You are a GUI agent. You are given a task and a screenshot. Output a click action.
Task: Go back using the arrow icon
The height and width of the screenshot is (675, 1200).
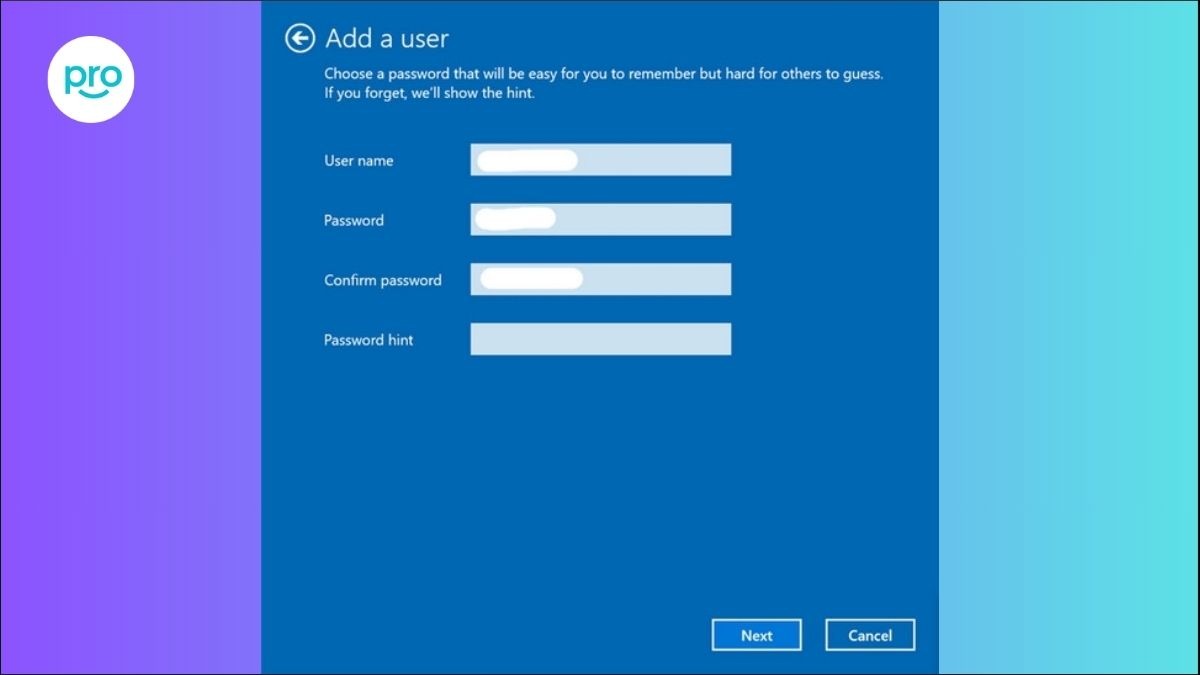tap(299, 38)
